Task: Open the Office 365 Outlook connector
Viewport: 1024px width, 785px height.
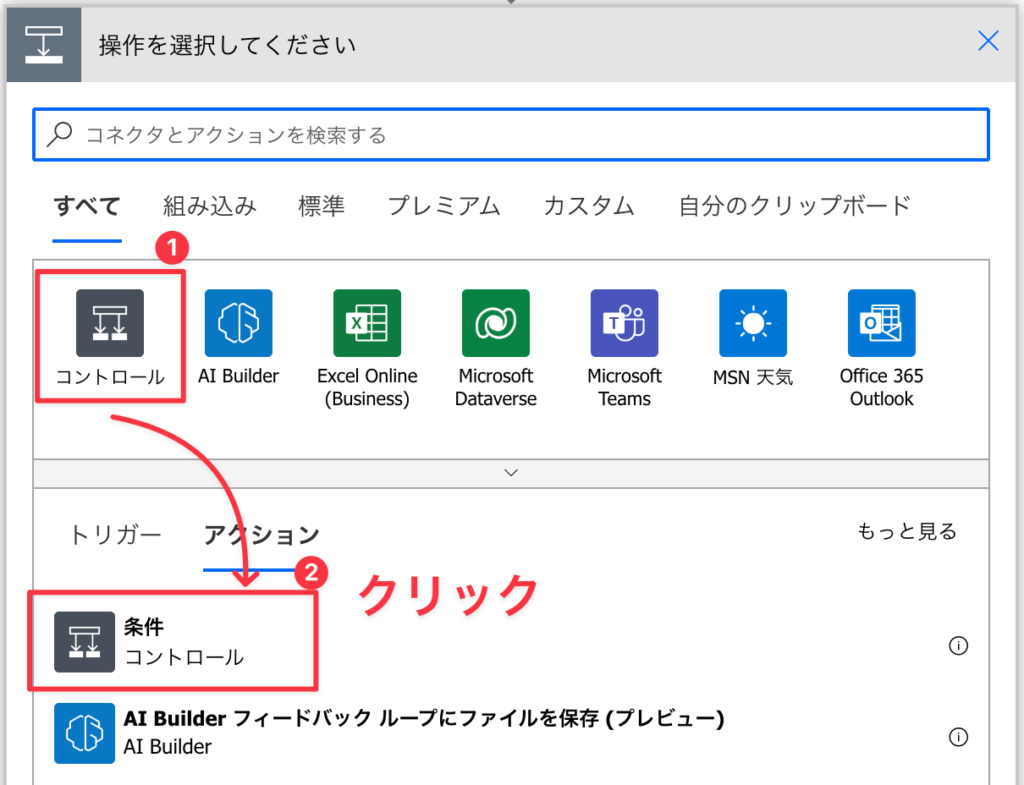Action: click(x=882, y=323)
